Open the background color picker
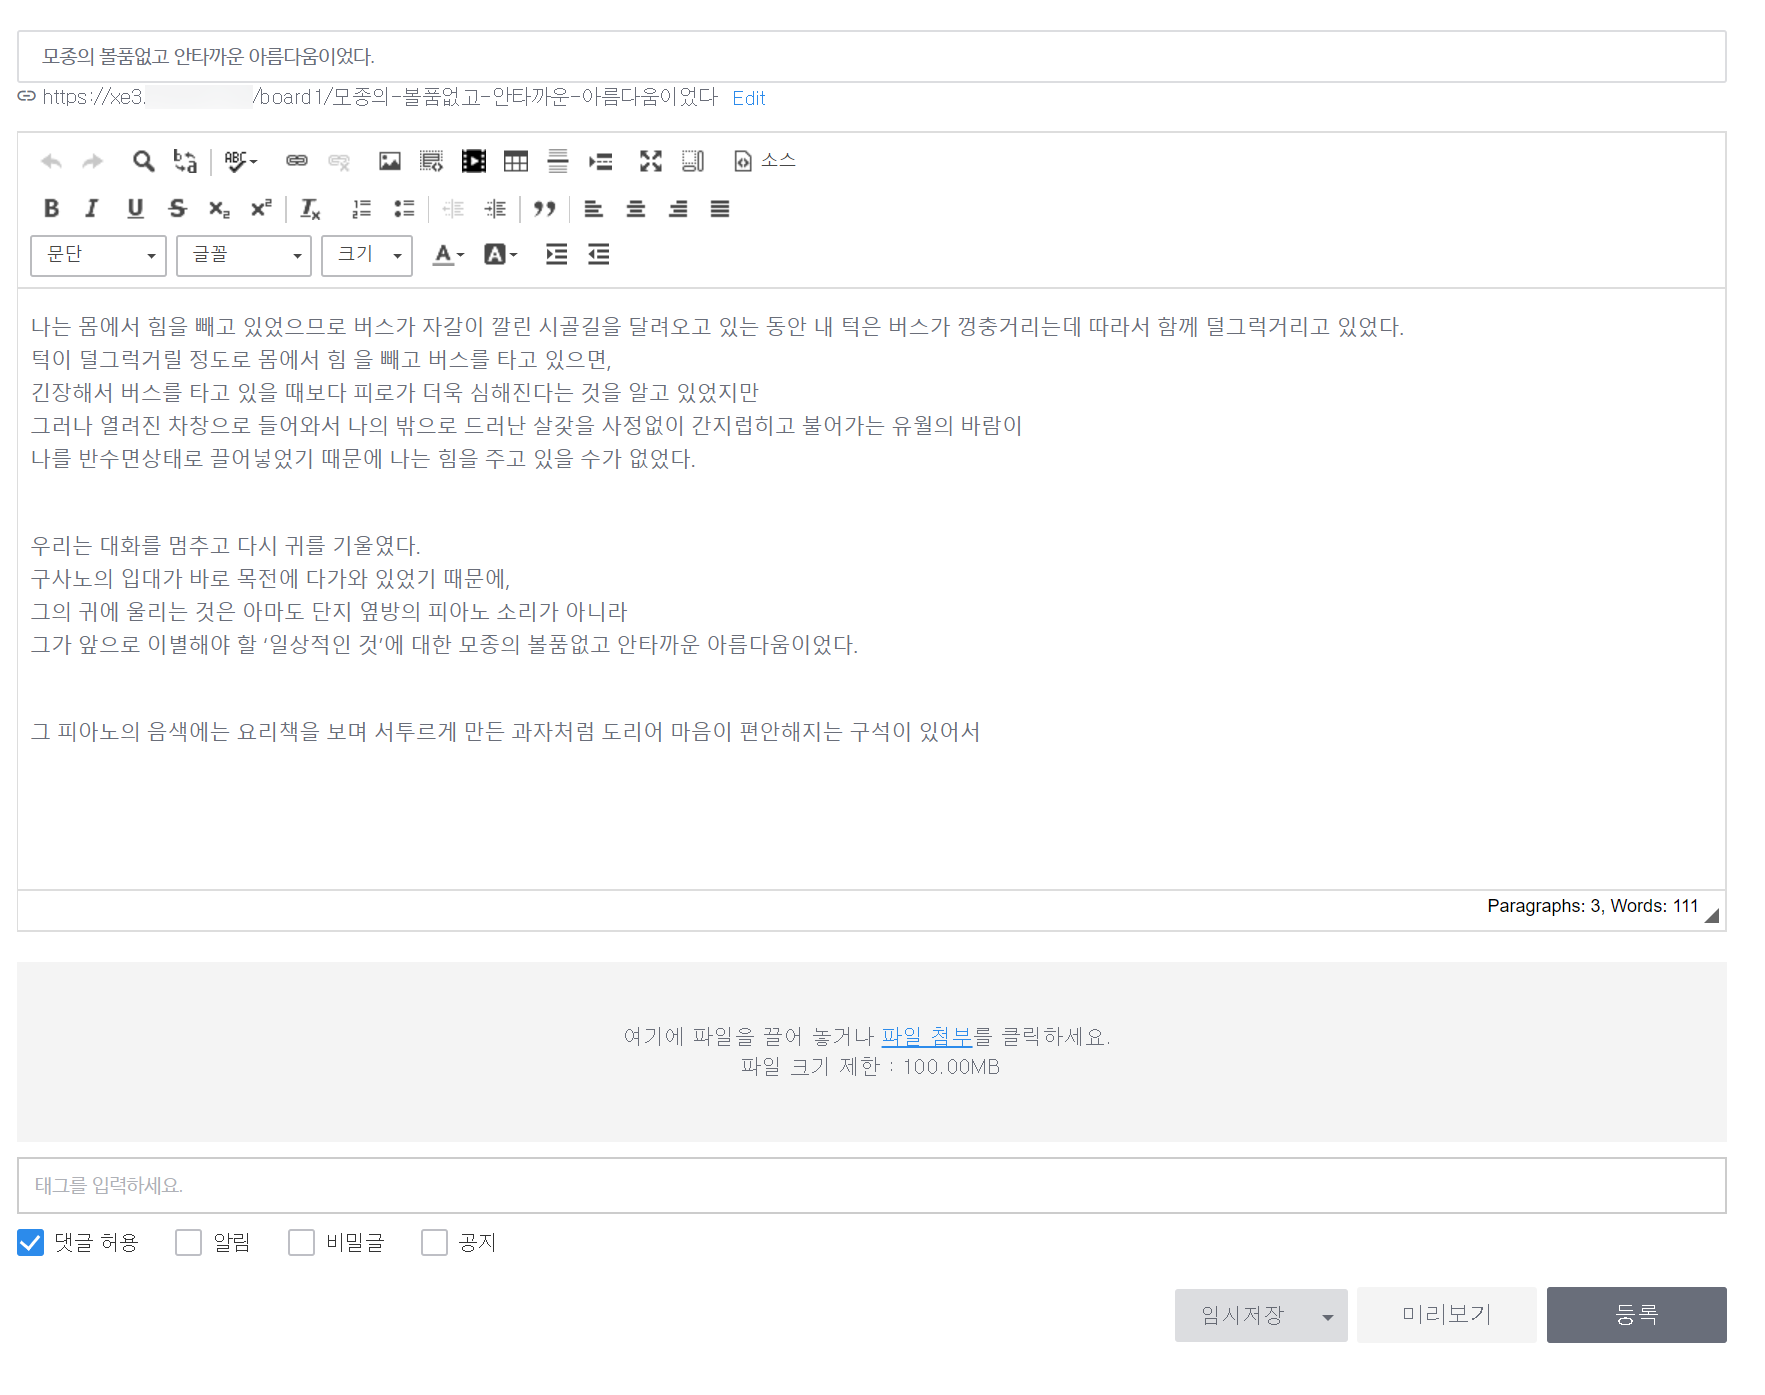 (x=500, y=255)
